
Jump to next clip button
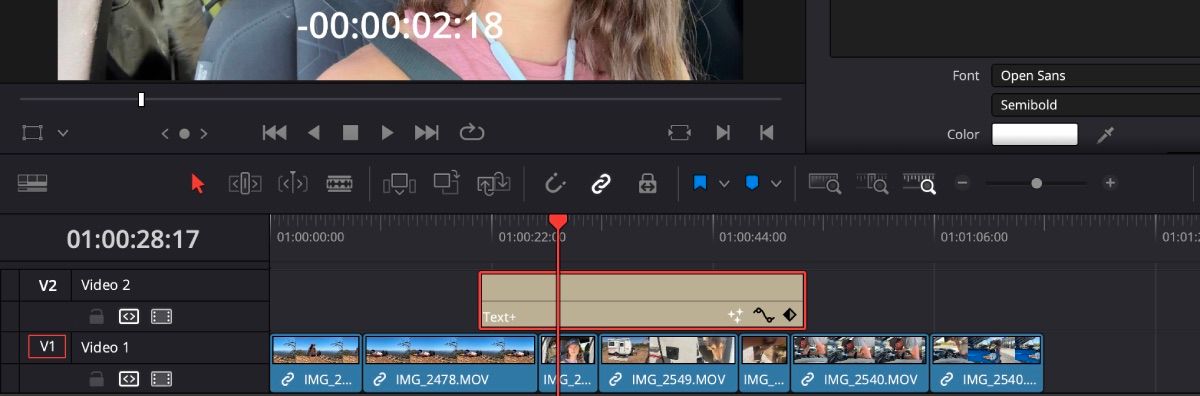[723, 132]
